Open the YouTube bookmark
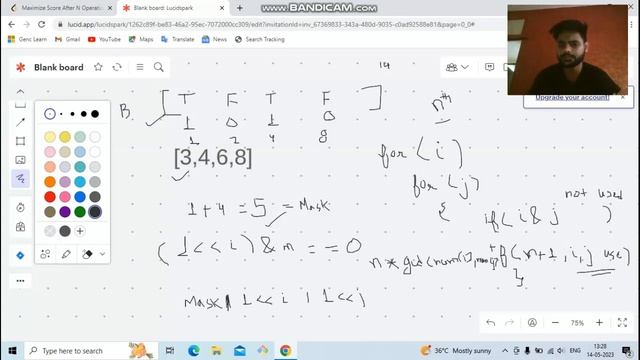The image size is (640, 360). [104, 39]
